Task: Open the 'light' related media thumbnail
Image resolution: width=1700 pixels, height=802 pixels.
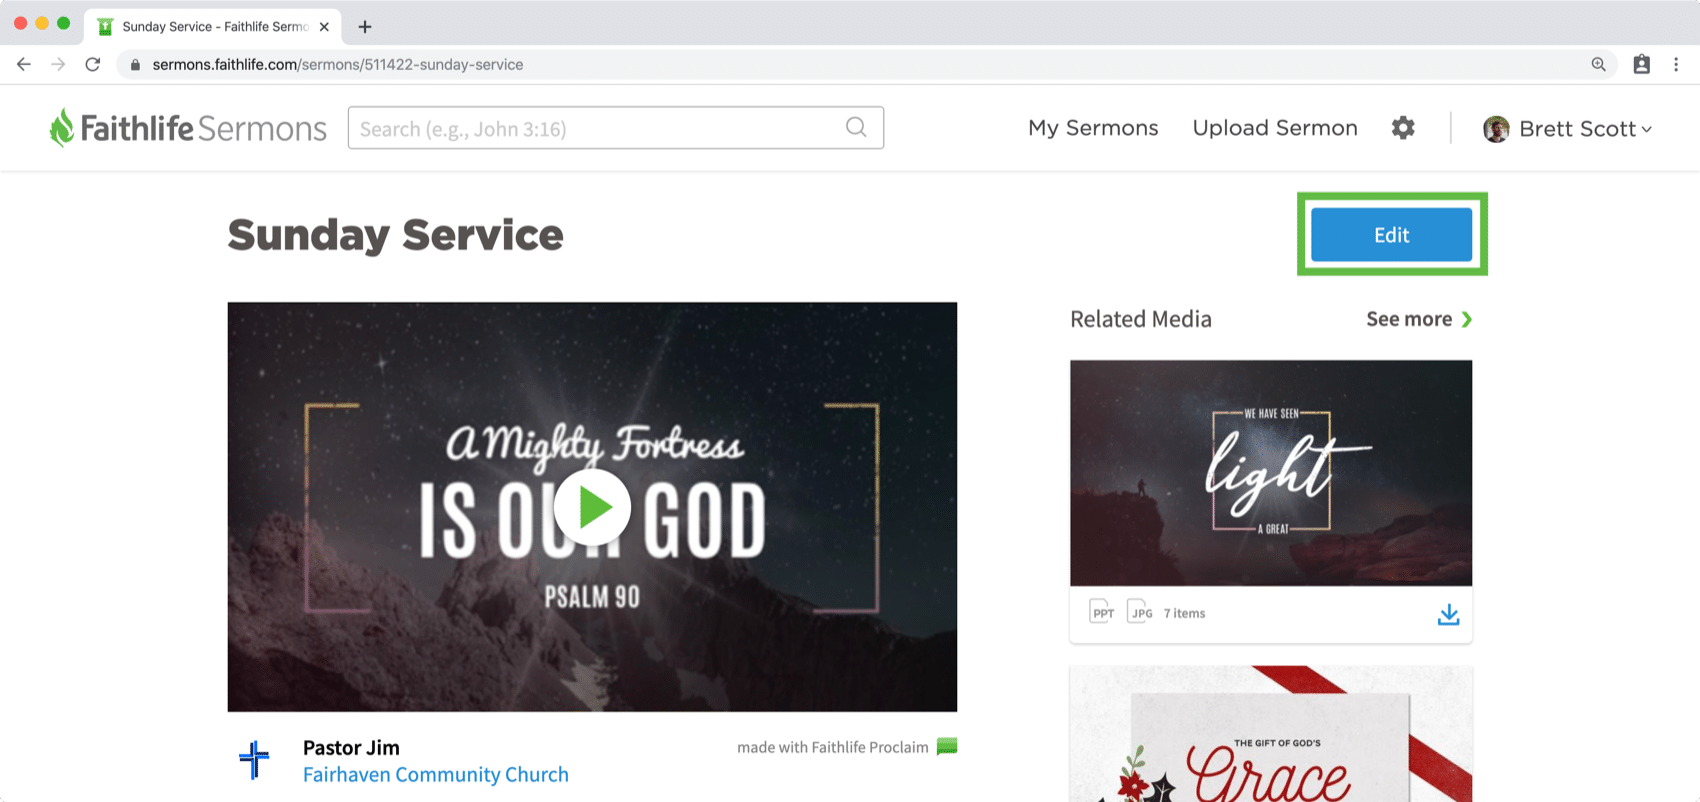Action: [1271, 473]
